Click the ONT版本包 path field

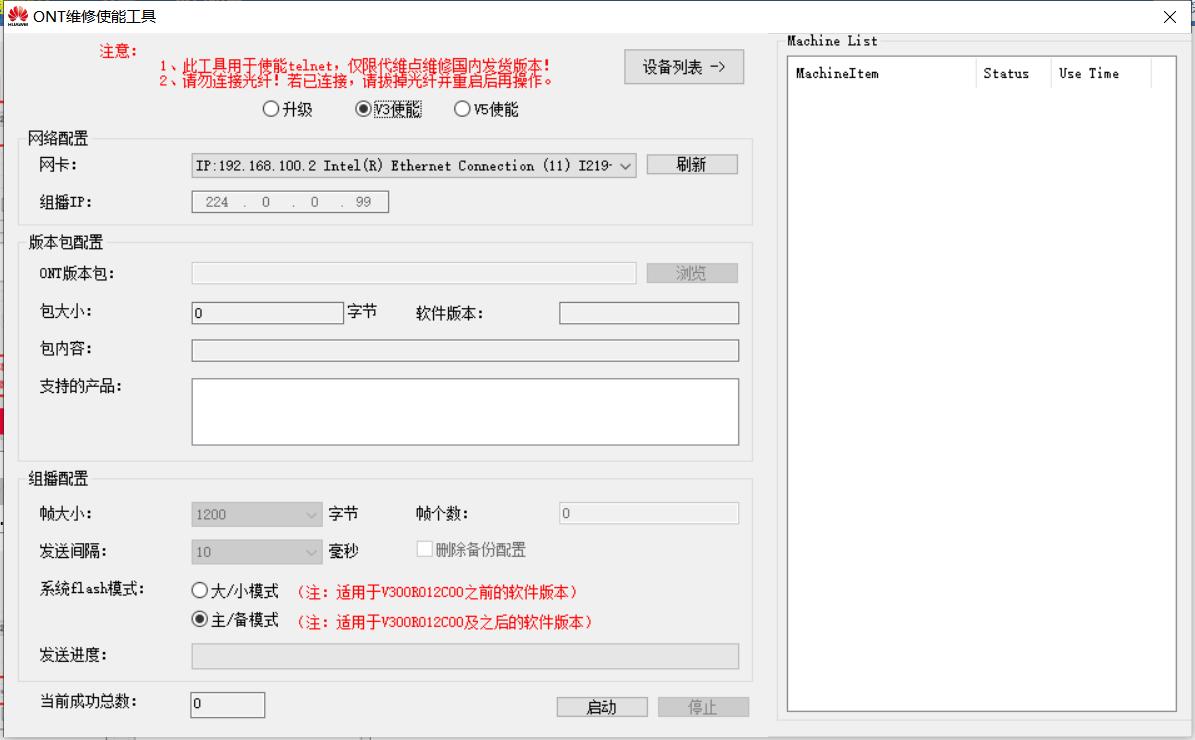414,273
